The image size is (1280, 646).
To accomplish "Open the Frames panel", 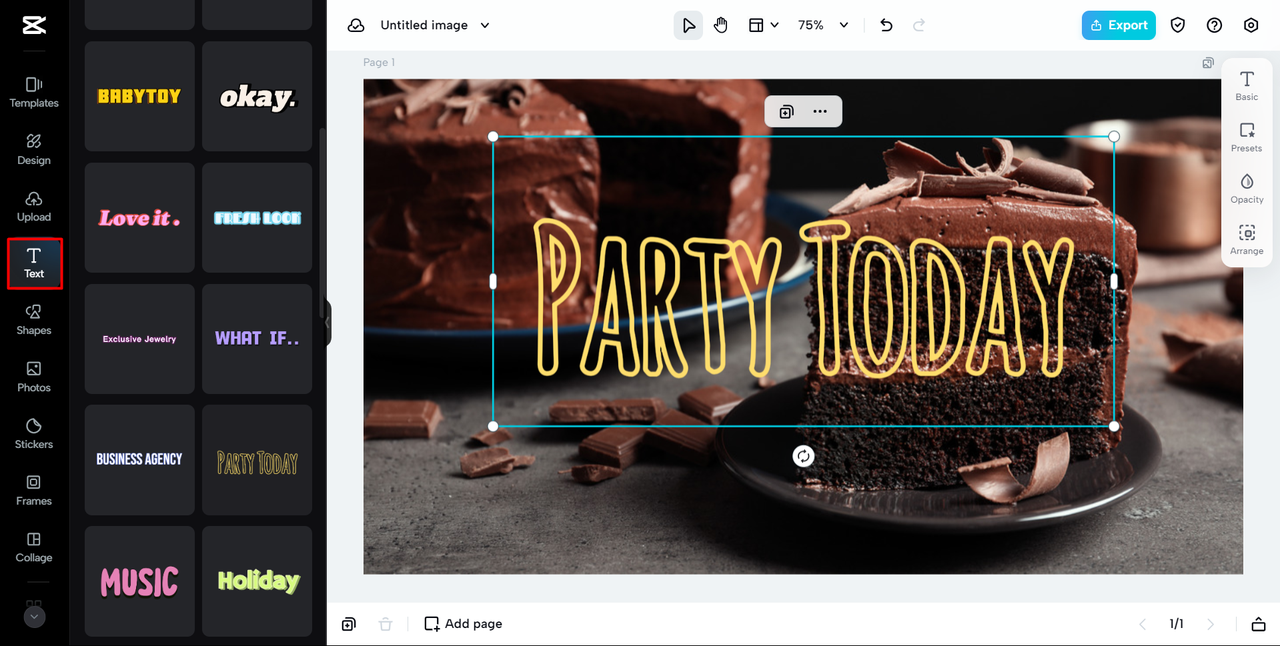I will point(34,490).
